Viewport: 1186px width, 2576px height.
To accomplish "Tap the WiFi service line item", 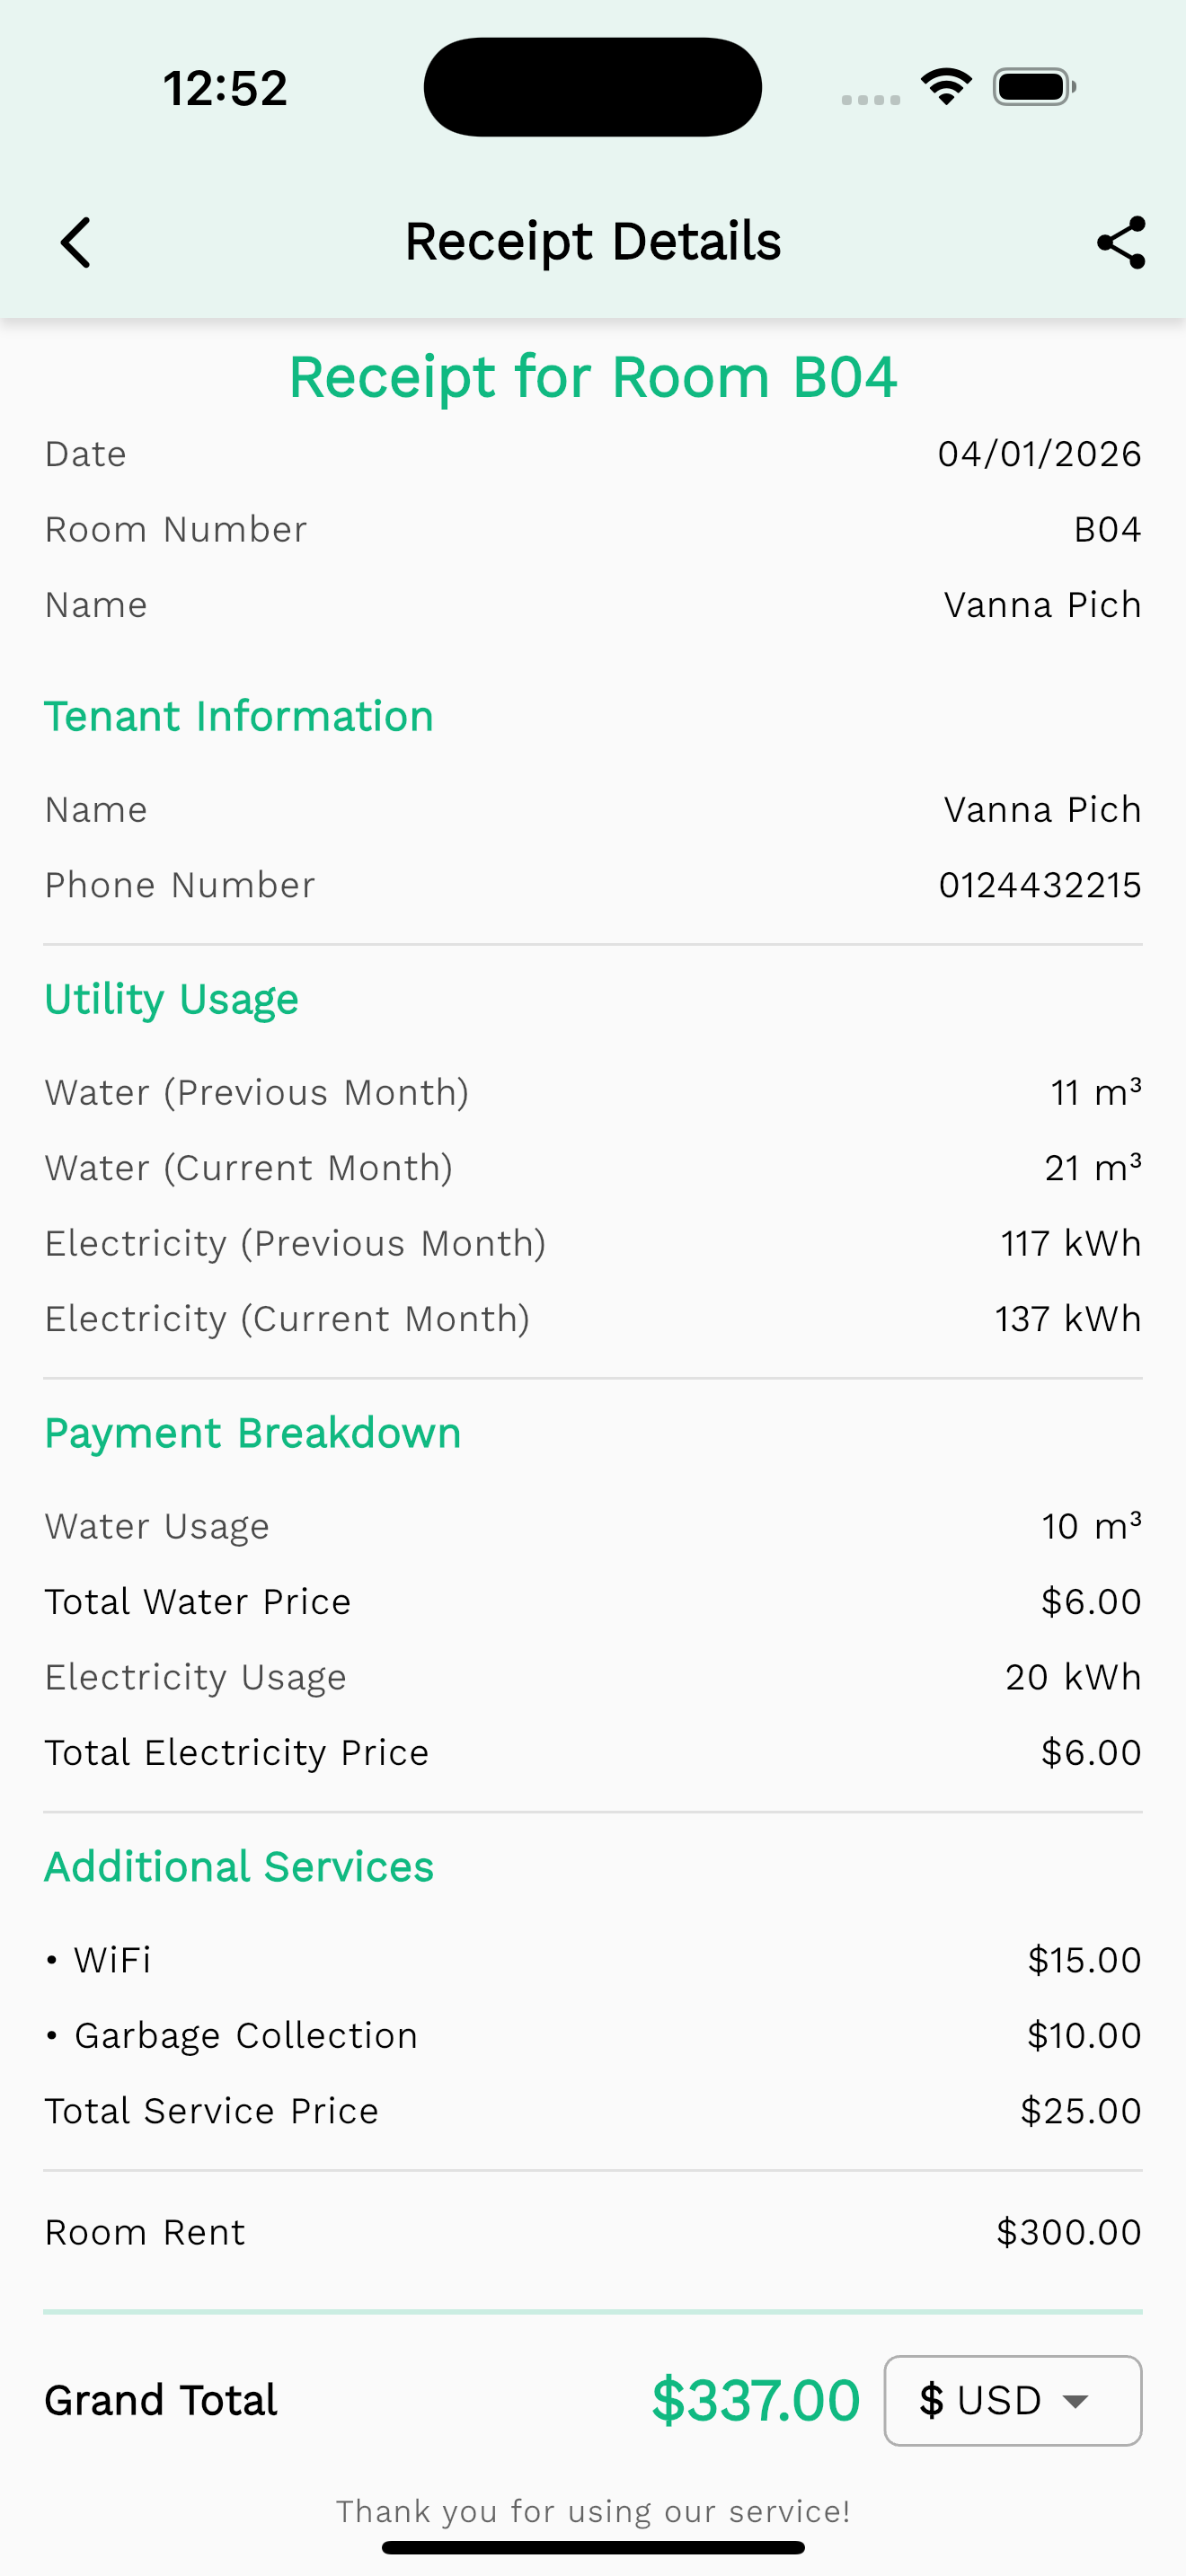I will (112, 1960).
